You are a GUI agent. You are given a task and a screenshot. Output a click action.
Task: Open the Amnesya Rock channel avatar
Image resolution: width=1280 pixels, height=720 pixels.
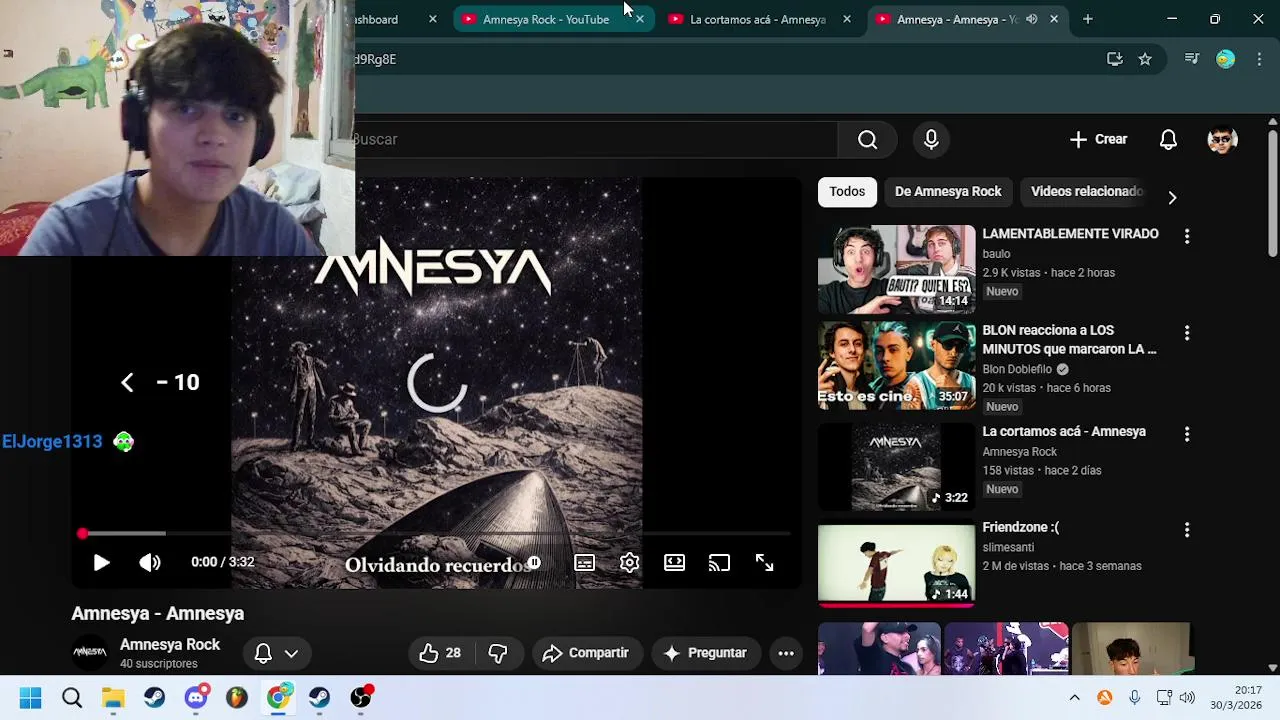(89, 653)
